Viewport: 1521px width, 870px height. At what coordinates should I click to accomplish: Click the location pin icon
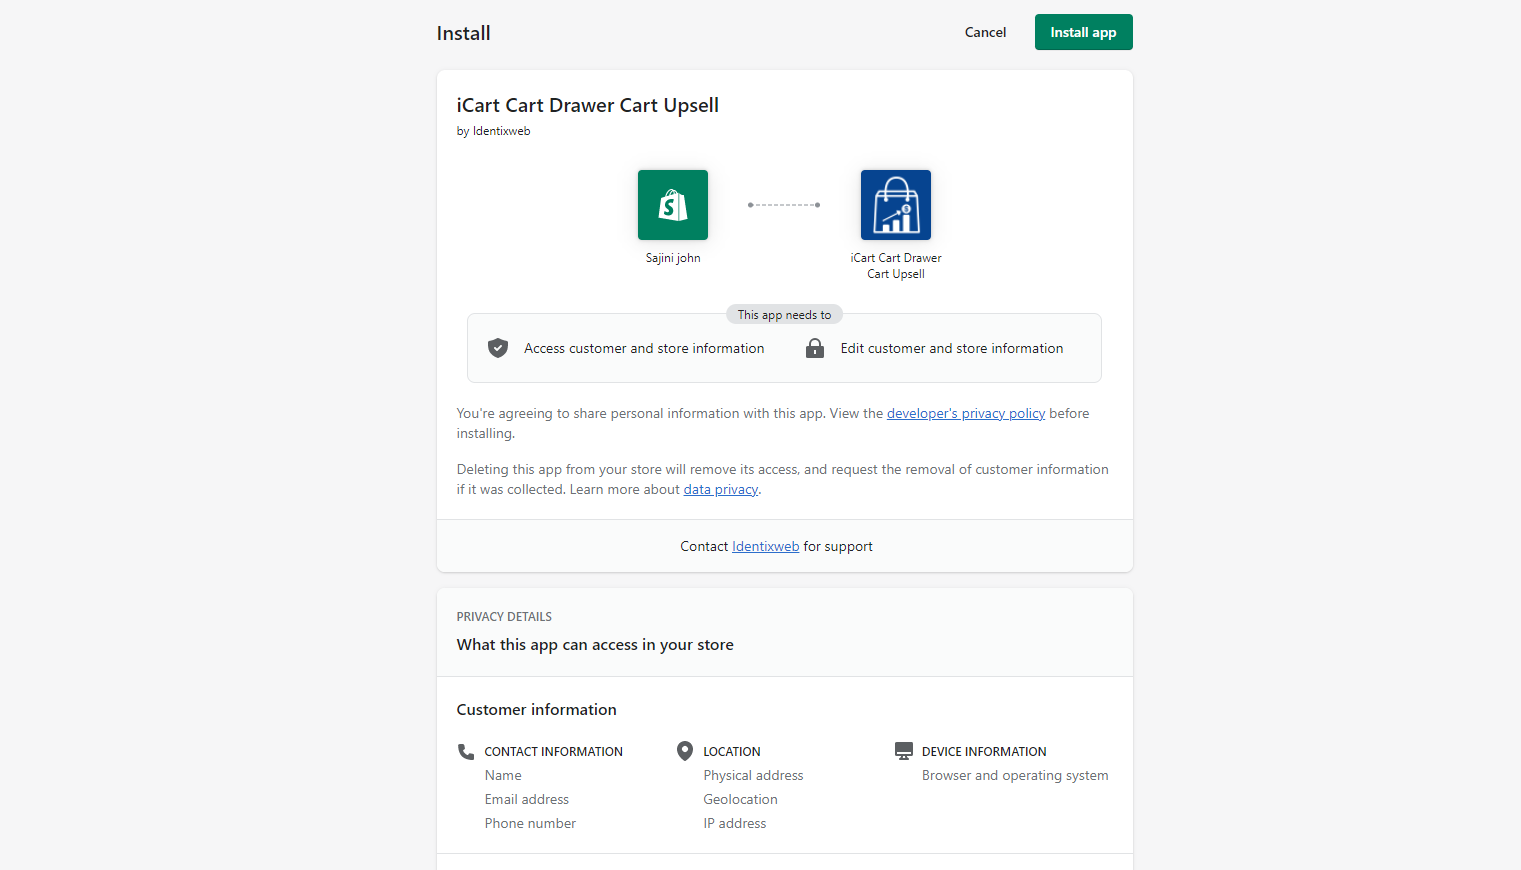click(x=685, y=751)
